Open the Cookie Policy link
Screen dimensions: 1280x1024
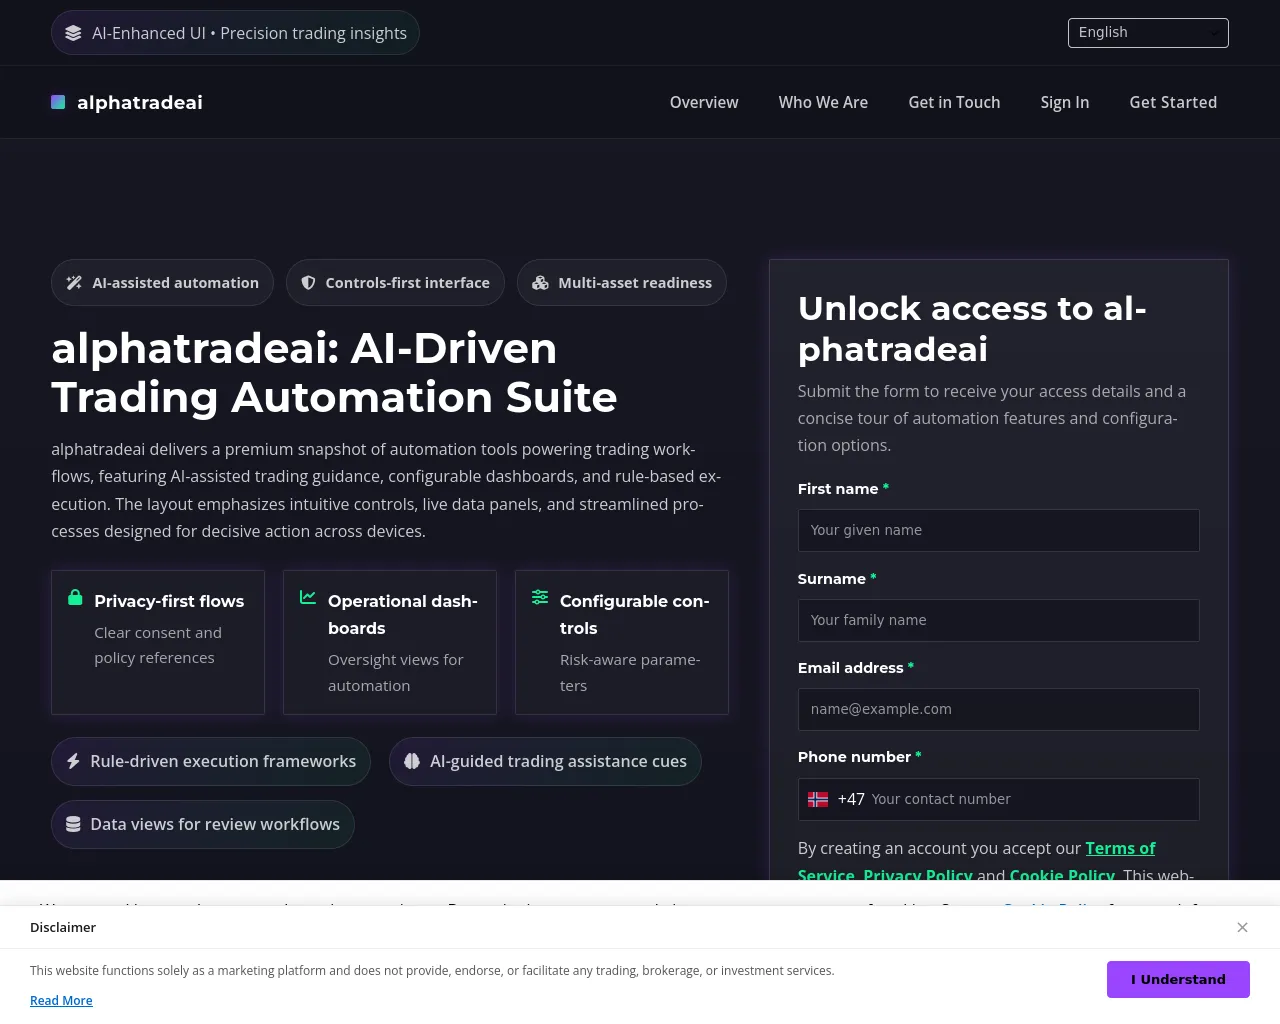click(x=1062, y=875)
